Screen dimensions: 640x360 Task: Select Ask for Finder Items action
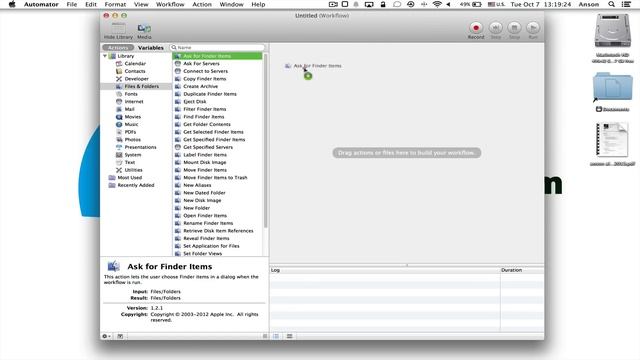(x=218, y=56)
